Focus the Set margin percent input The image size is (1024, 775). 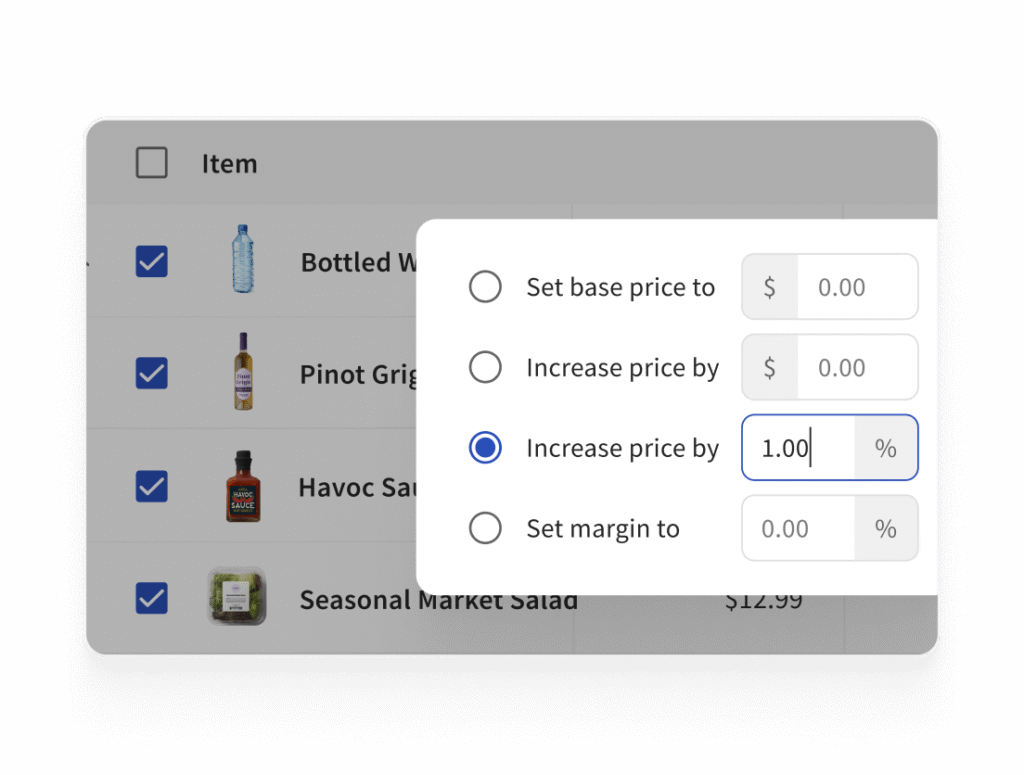[799, 528]
